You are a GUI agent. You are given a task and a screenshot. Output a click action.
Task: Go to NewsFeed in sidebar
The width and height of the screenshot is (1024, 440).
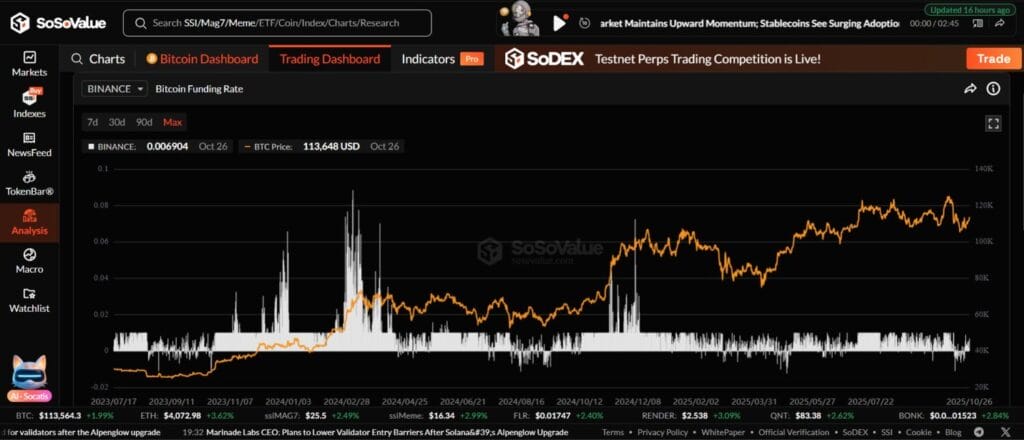pos(29,144)
